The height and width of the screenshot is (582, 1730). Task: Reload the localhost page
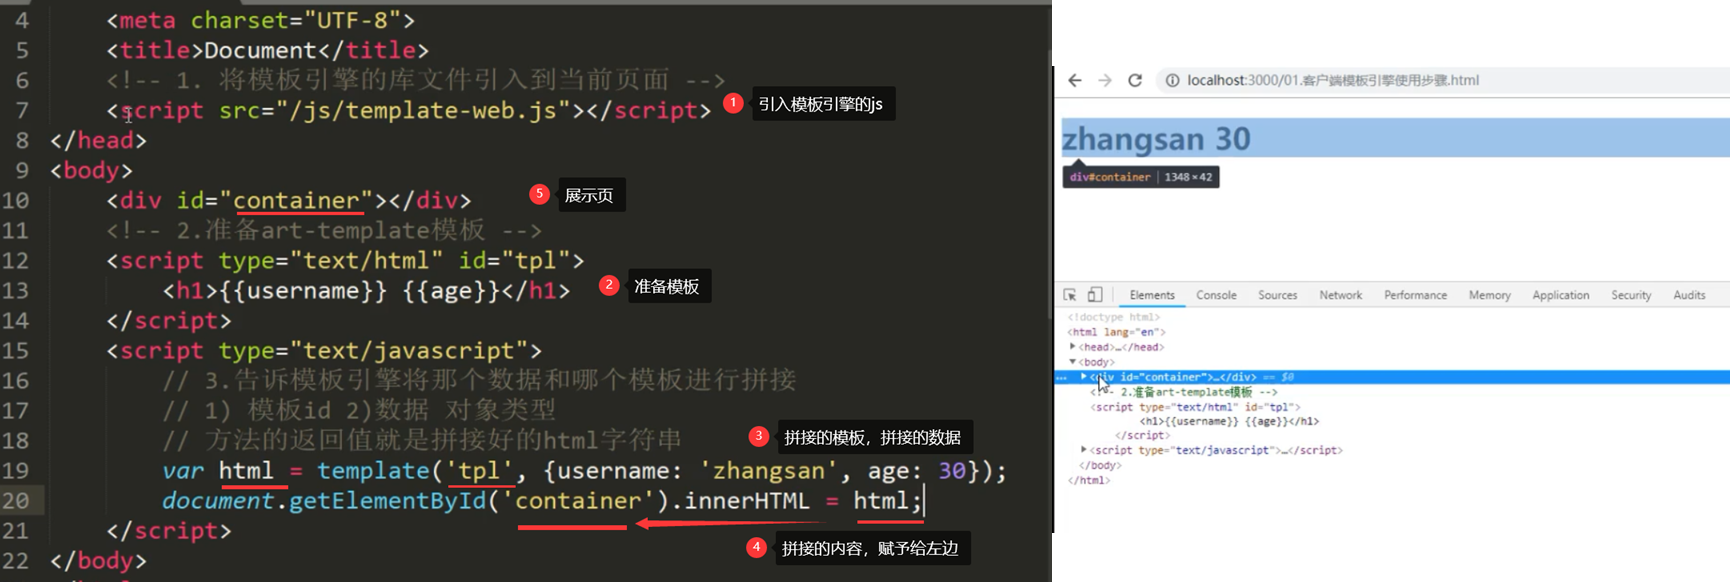pos(1135,80)
